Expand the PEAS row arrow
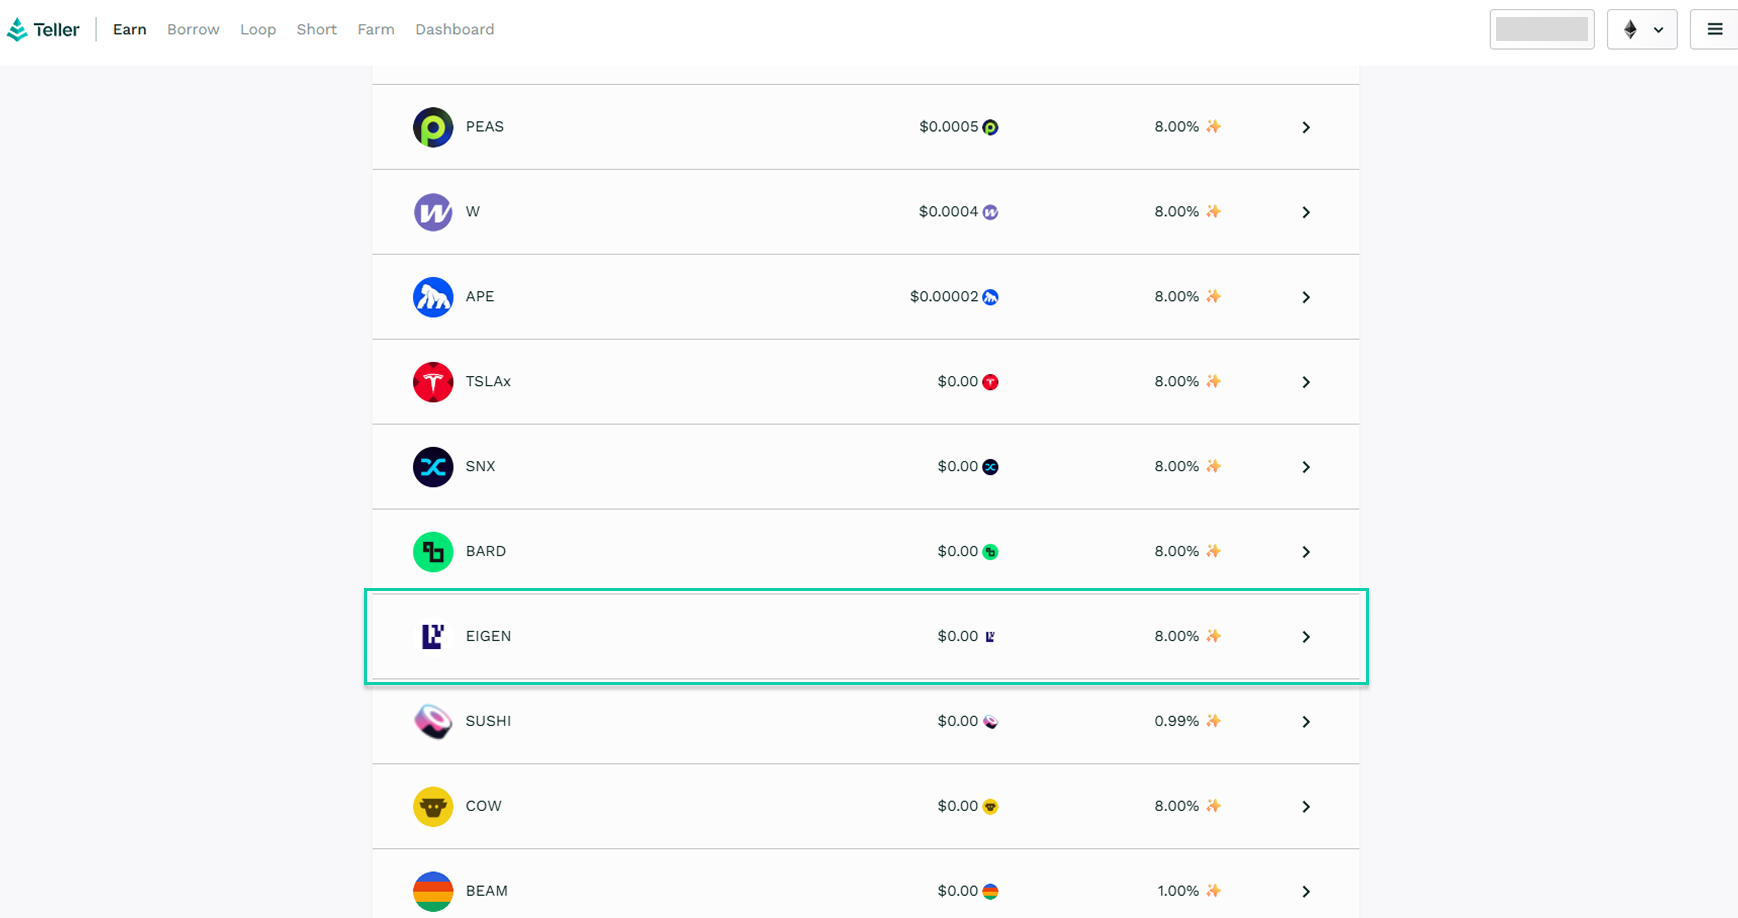Screen dimensions: 1738x918 pos(1306,127)
